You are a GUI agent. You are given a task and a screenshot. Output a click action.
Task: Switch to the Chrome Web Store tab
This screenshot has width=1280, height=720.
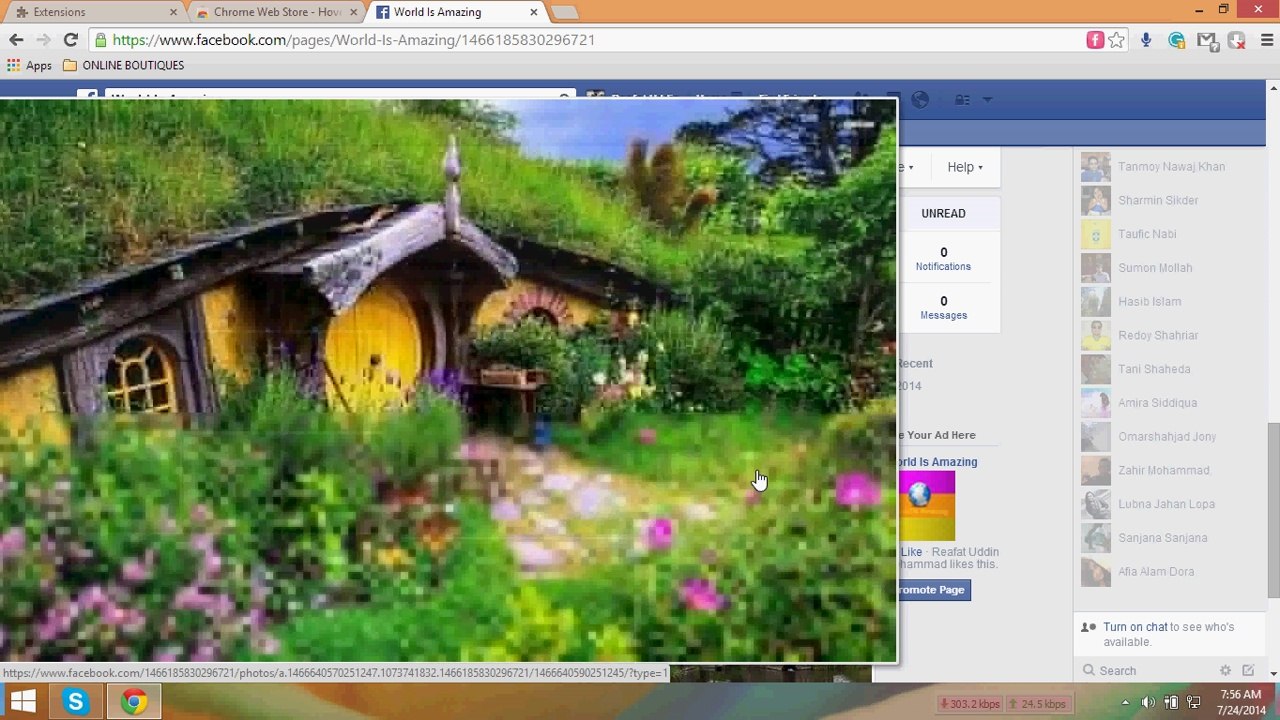[275, 12]
